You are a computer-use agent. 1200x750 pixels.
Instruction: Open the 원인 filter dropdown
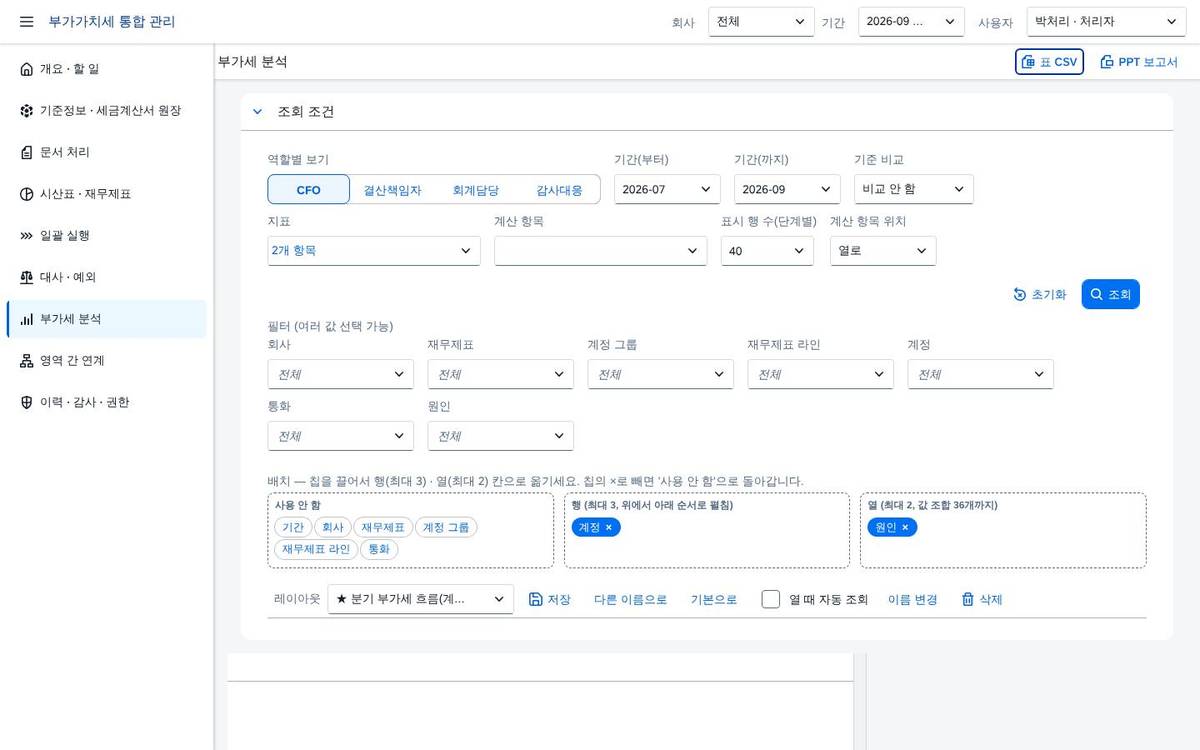[x=501, y=436]
